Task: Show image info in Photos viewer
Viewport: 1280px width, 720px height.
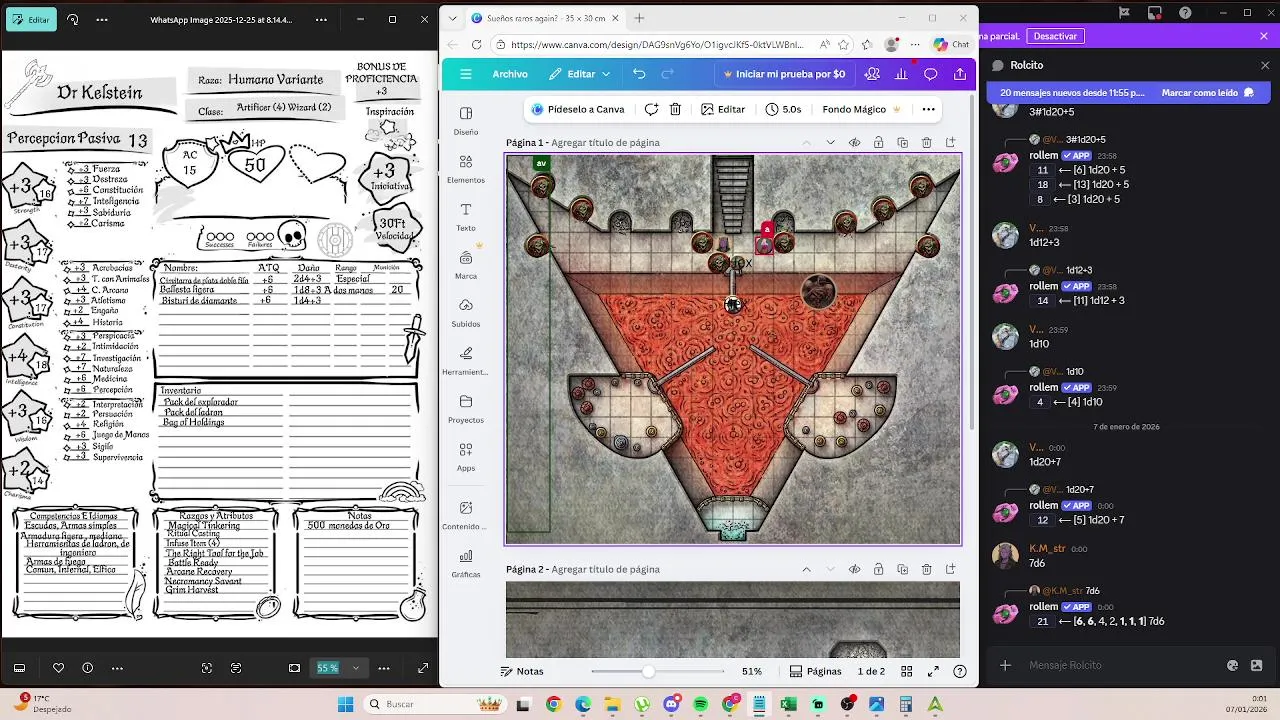Action: [x=87, y=668]
